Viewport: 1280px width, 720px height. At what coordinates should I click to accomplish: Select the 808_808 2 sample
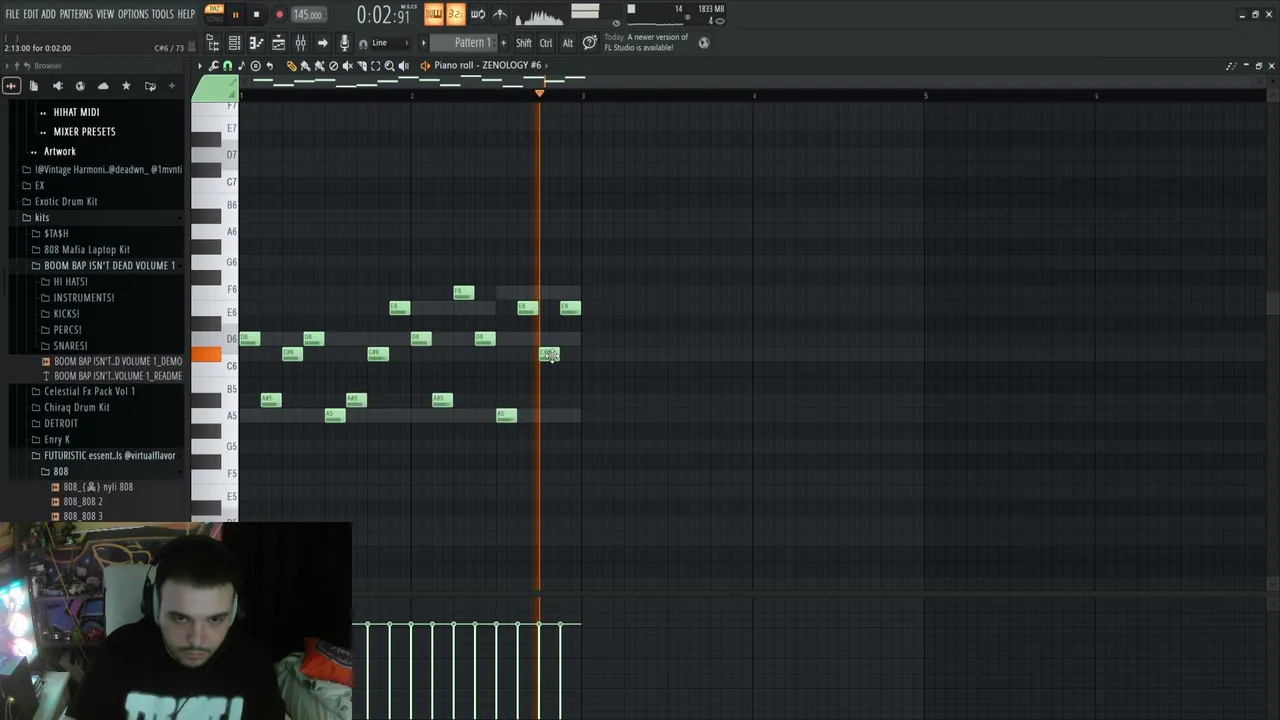click(83, 501)
